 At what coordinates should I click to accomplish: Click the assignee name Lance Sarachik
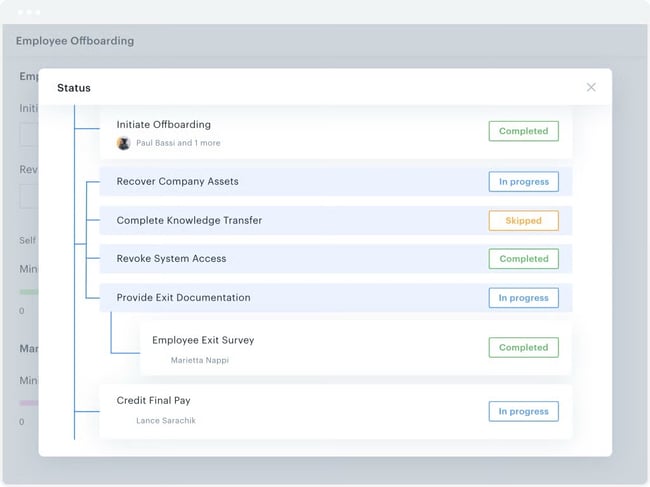tap(166, 421)
